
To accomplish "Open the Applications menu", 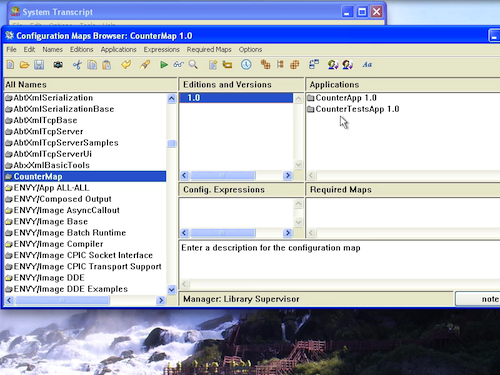I will [x=118, y=49].
